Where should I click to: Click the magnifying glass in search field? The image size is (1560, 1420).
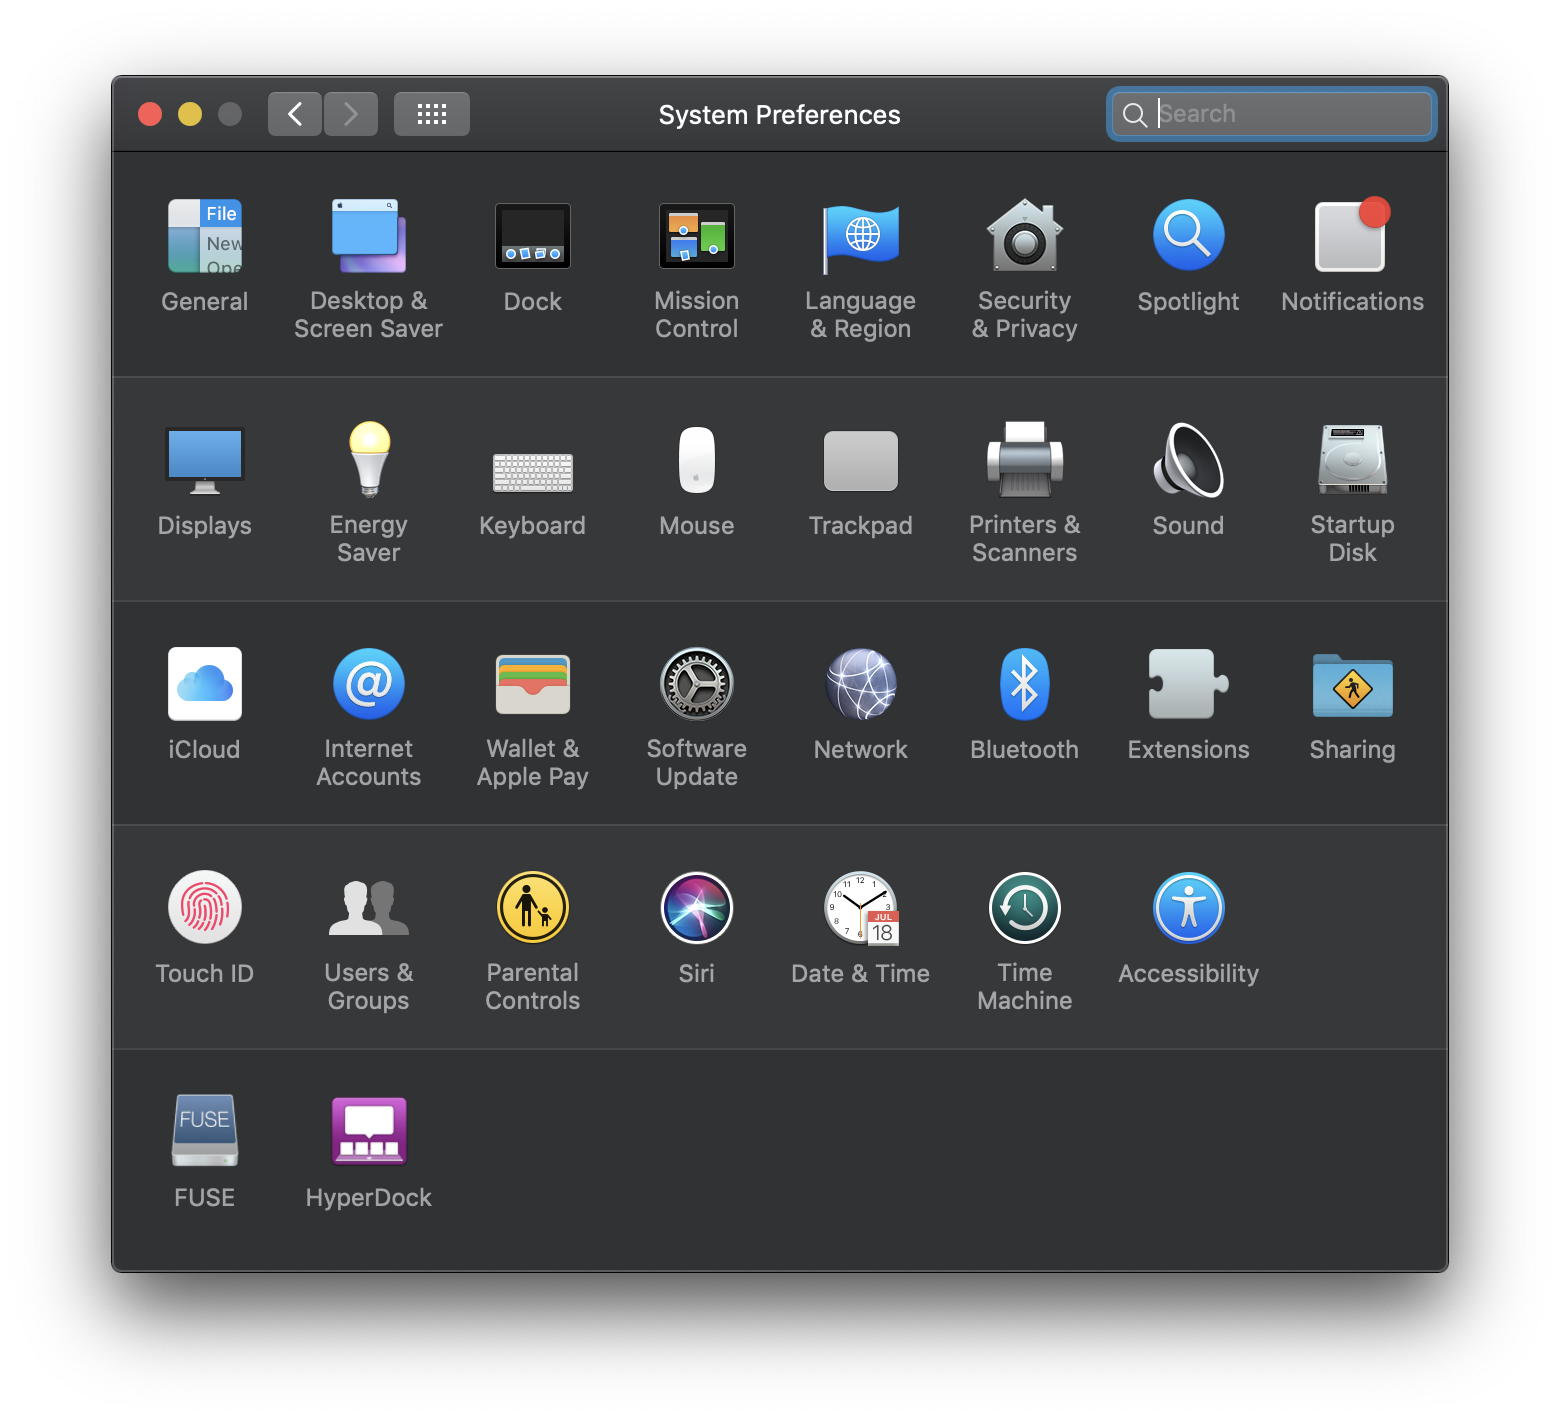point(1134,115)
